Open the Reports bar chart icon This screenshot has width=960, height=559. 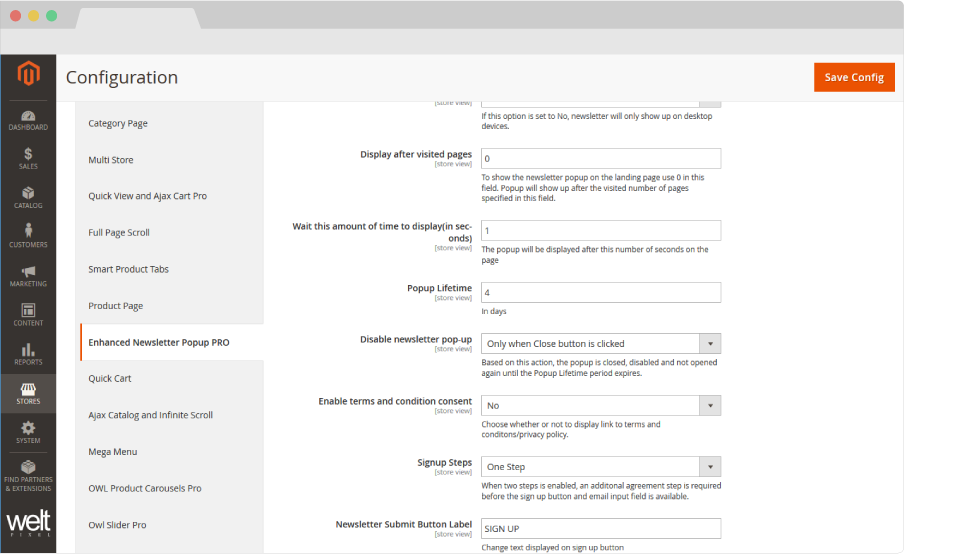[28, 353]
